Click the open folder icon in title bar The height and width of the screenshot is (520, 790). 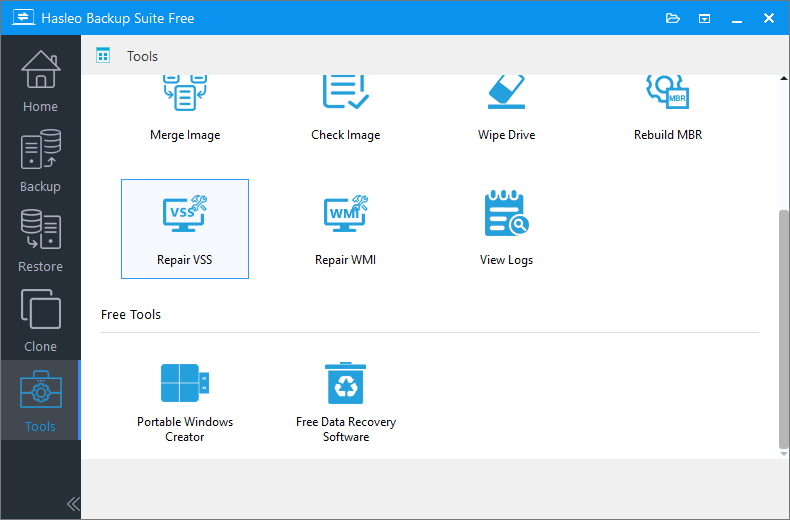[x=673, y=19]
